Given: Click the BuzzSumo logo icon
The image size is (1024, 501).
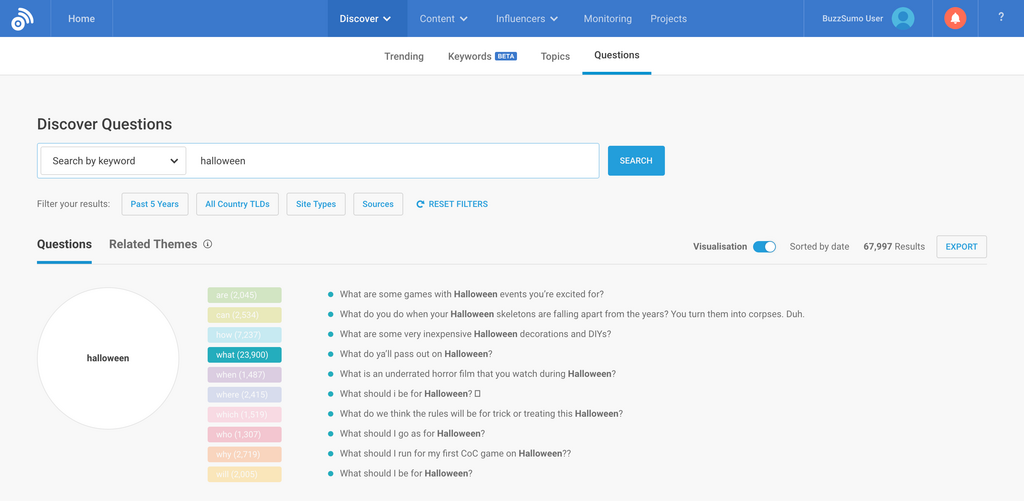Looking at the screenshot, I should (x=22, y=18).
